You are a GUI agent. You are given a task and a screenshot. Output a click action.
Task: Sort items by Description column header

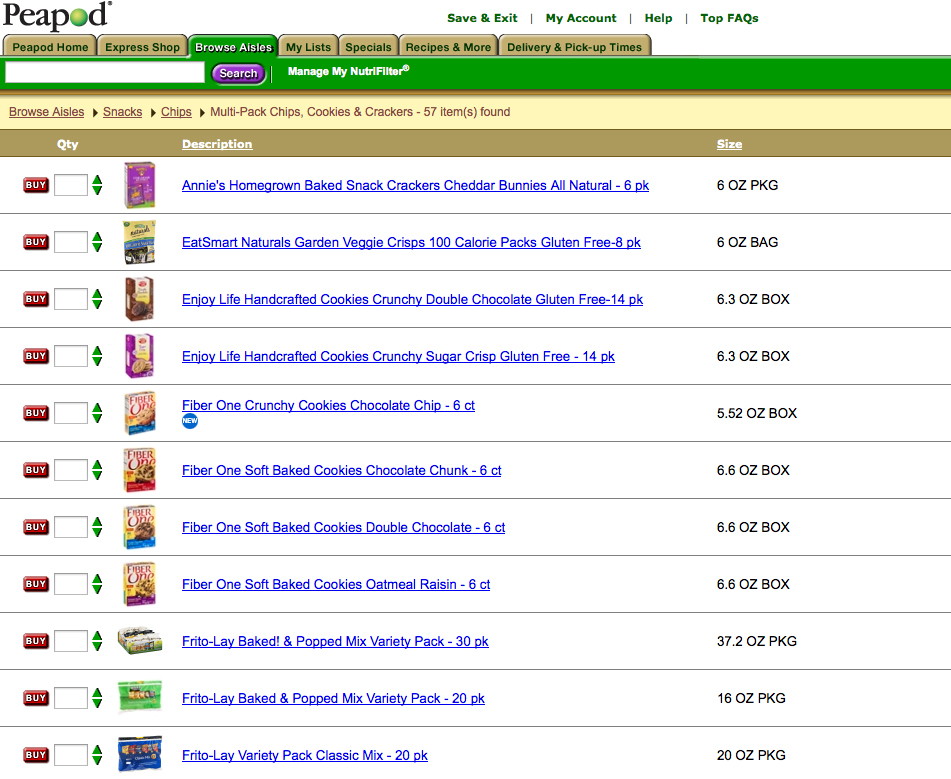coord(217,144)
